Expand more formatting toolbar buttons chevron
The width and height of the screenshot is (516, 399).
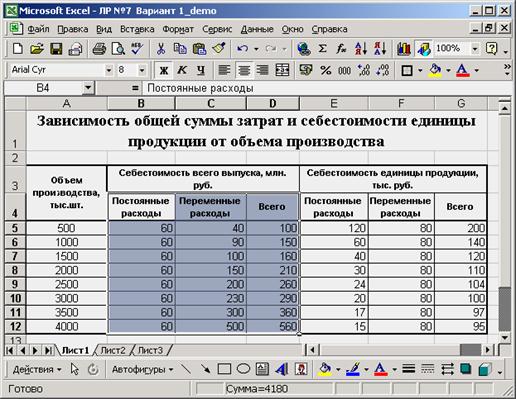coord(507,69)
